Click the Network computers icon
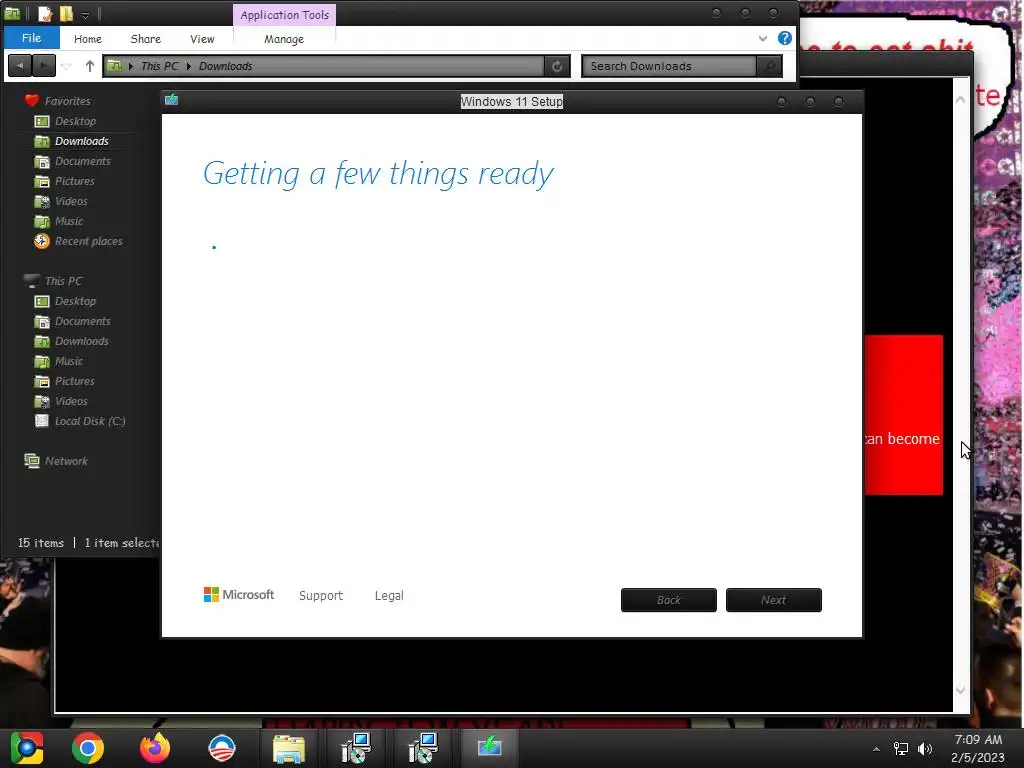 31,461
